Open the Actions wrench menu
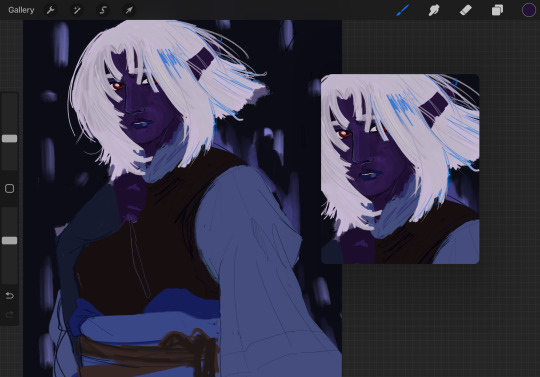Screen dimensions: 540x377 pyautogui.click(x=51, y=10)
